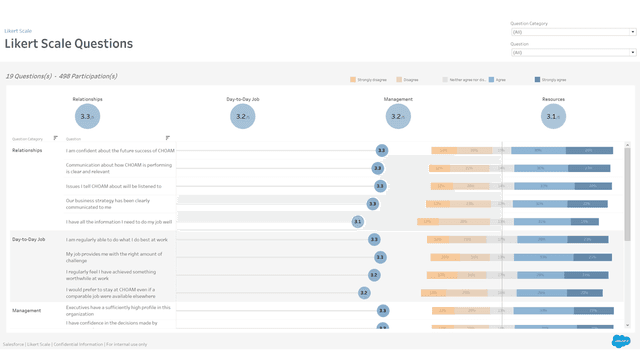Select the Day-to-Day Job 3.2 score circle
Screen dimensions: 640x363
tap(243, 116)
